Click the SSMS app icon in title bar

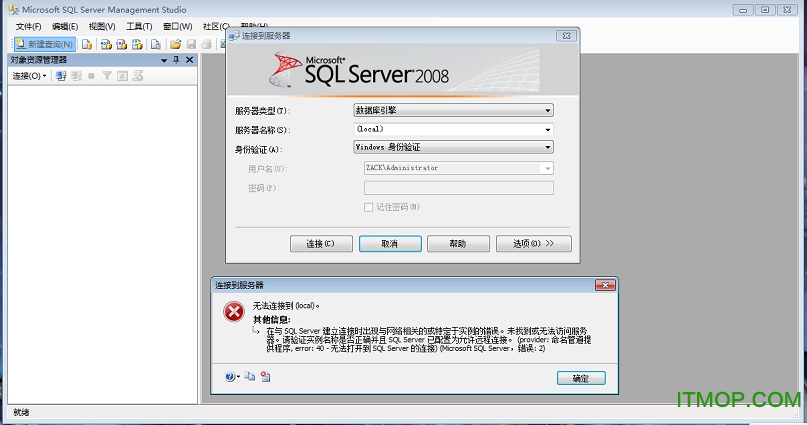pos(13,10)
